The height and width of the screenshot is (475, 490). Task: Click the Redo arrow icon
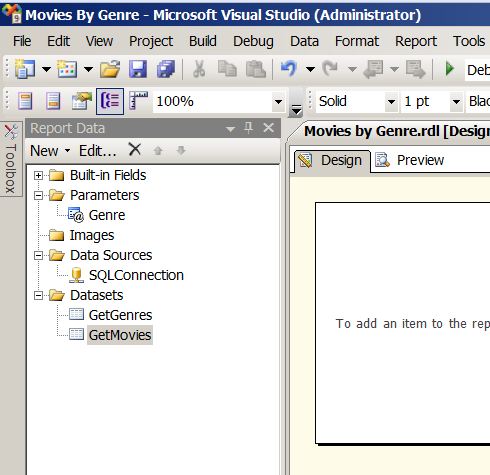coord(330,69)
